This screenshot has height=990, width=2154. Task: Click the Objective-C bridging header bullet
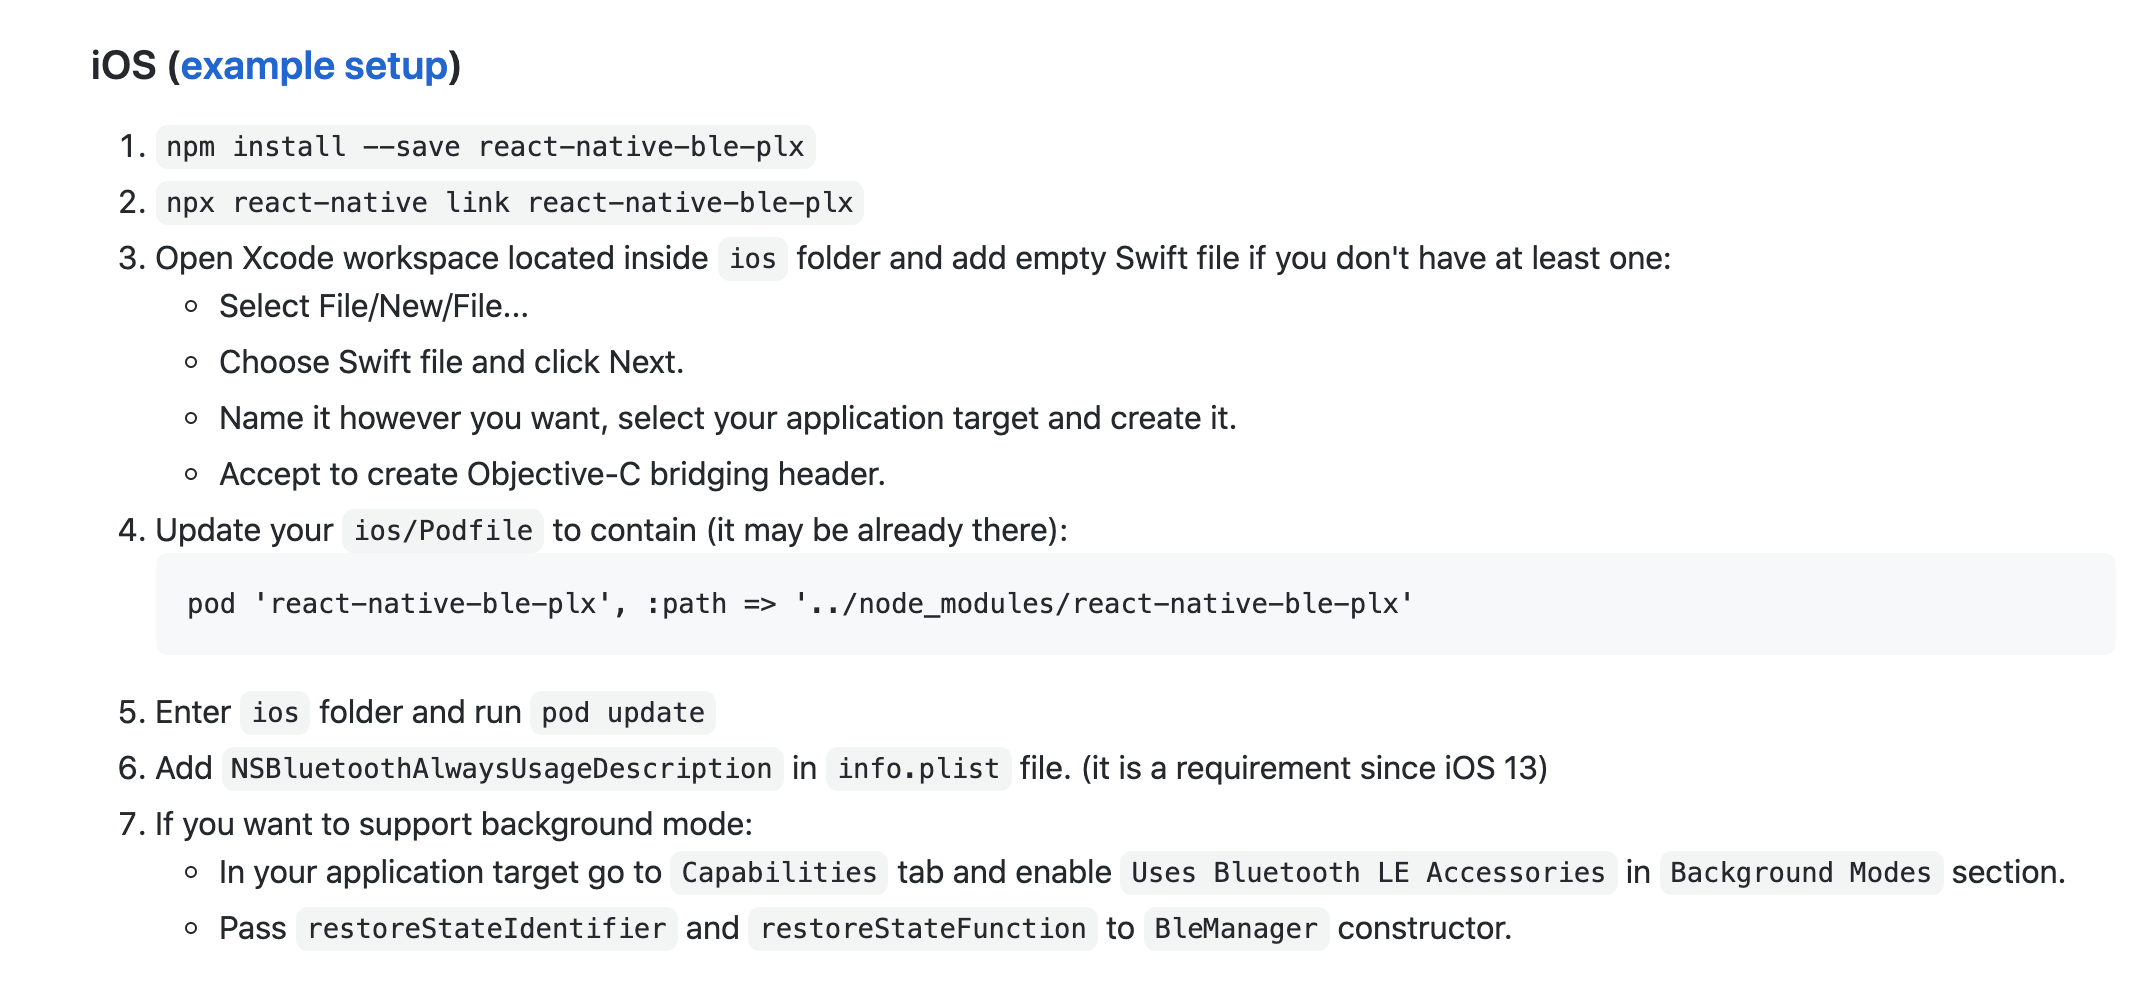point(553,473)
